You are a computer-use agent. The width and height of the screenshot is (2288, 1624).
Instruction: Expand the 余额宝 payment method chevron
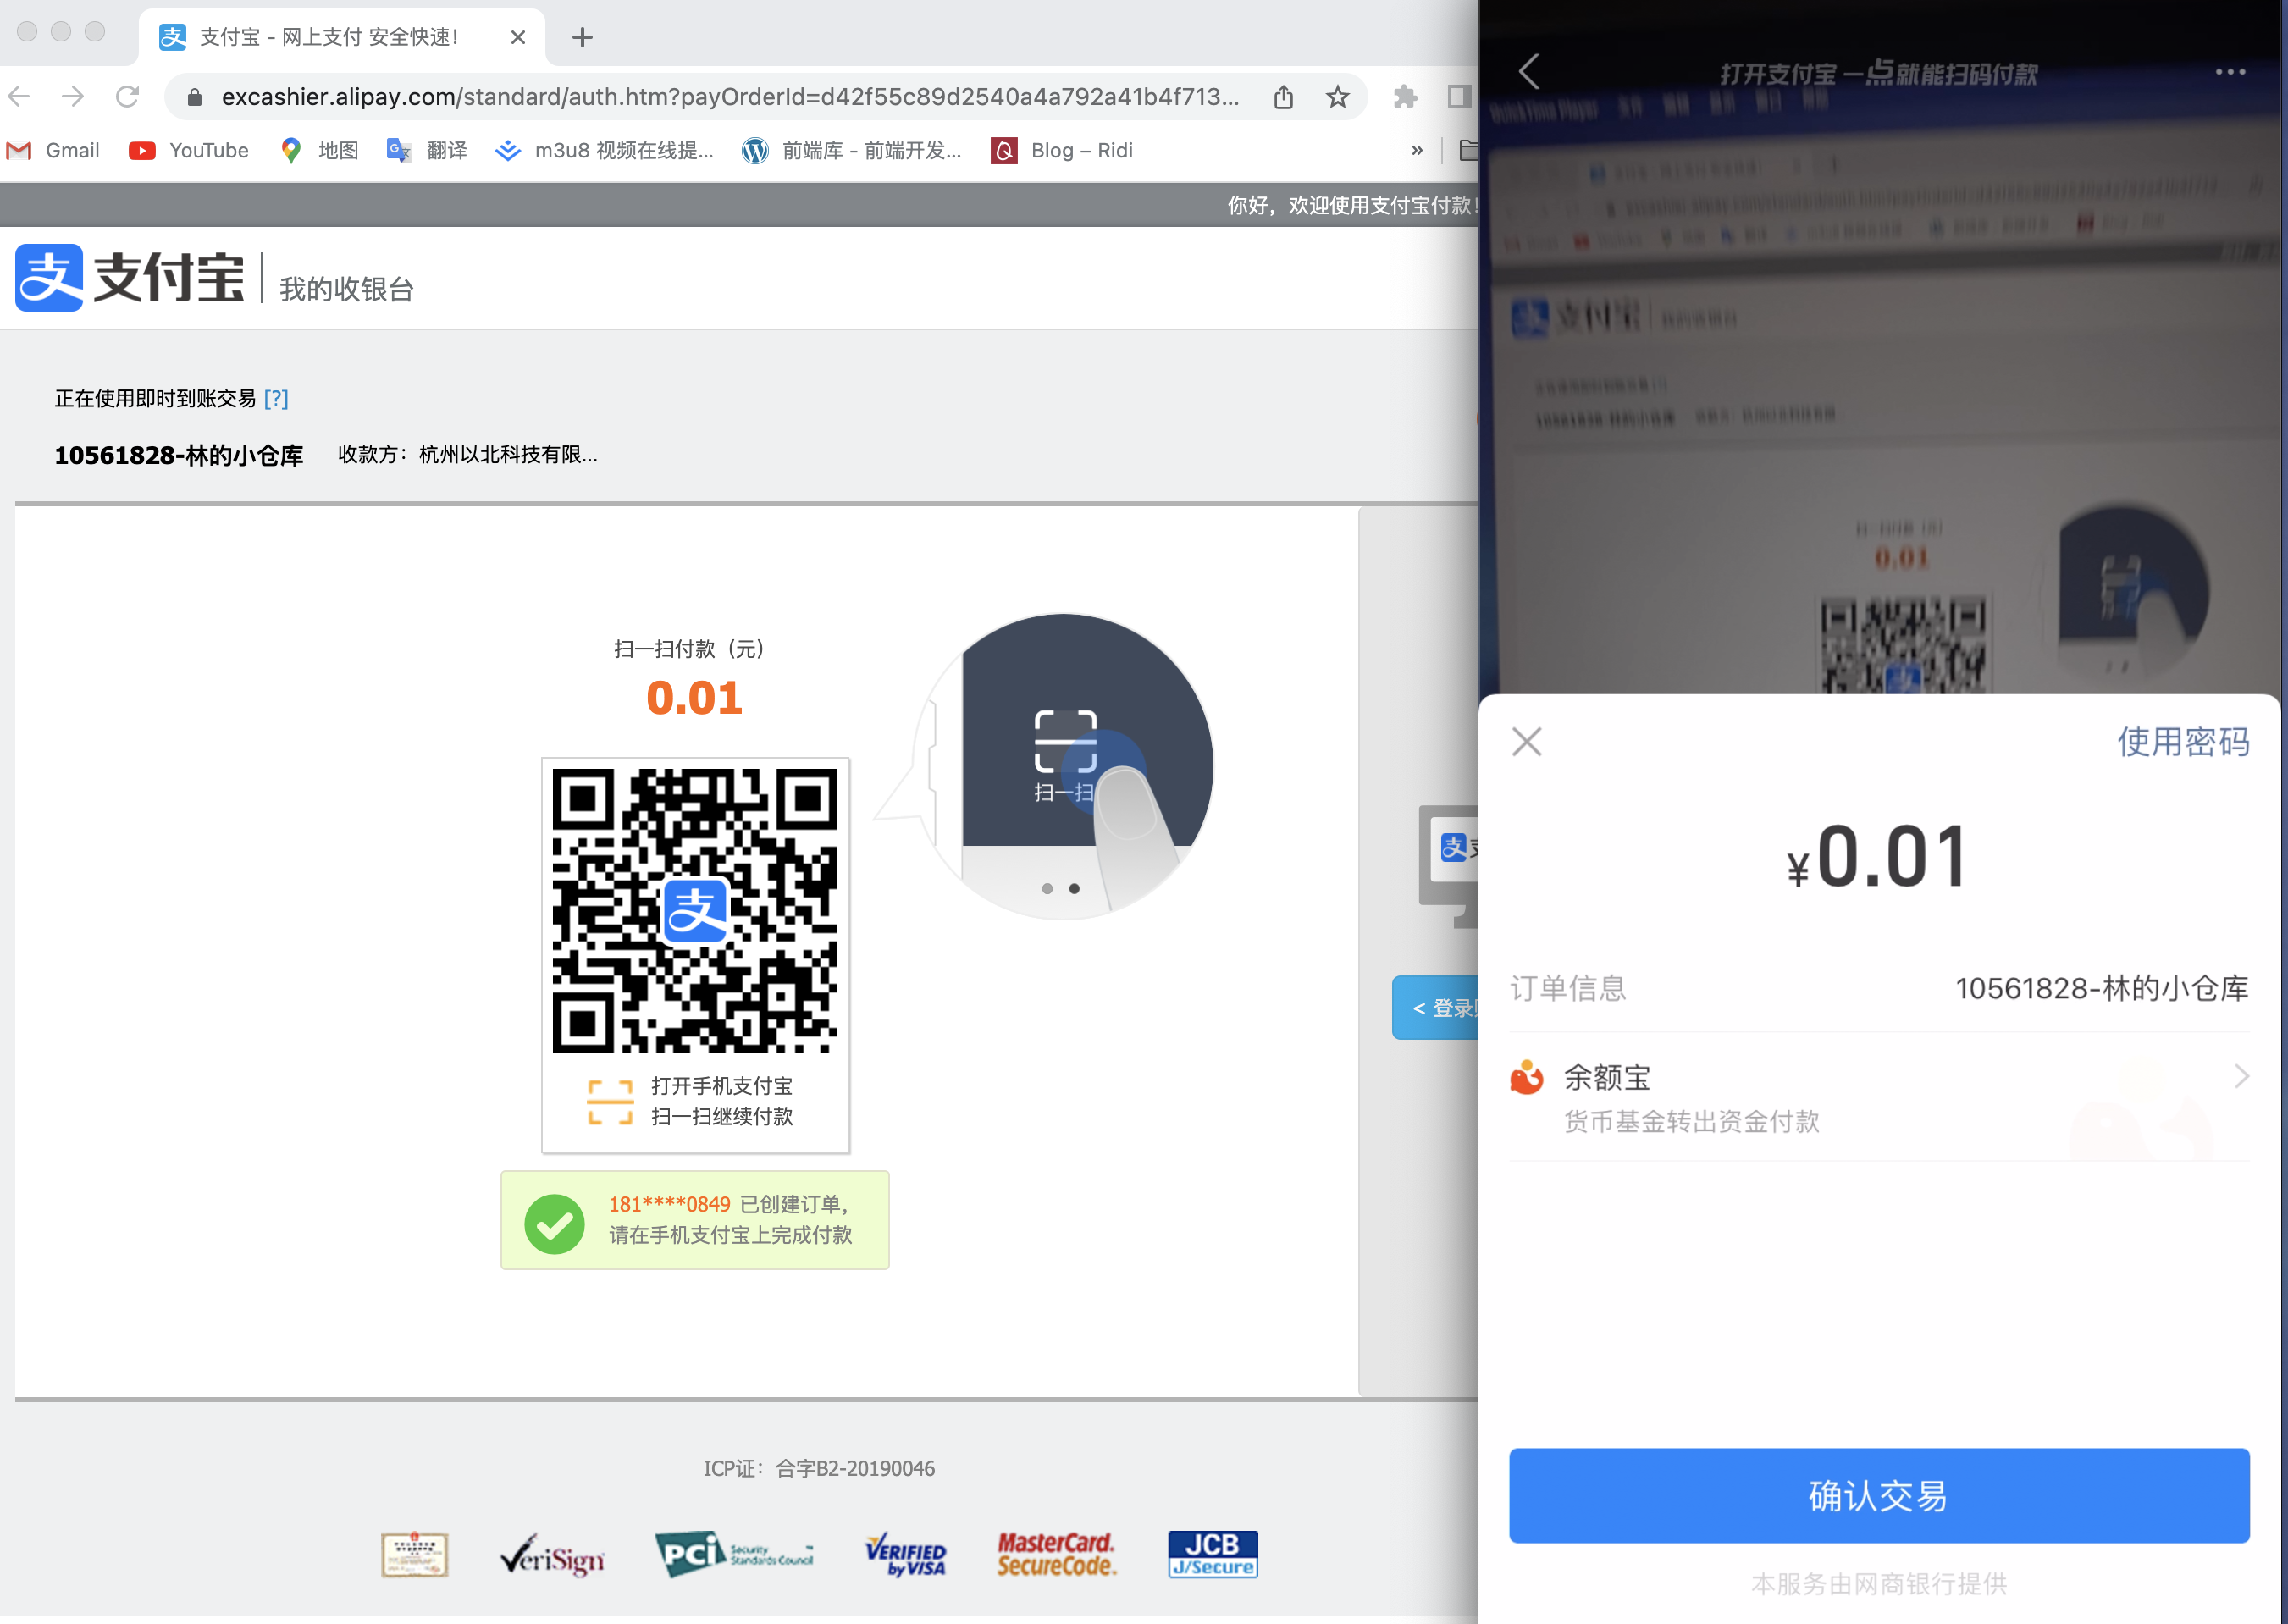point(2241,1077)
